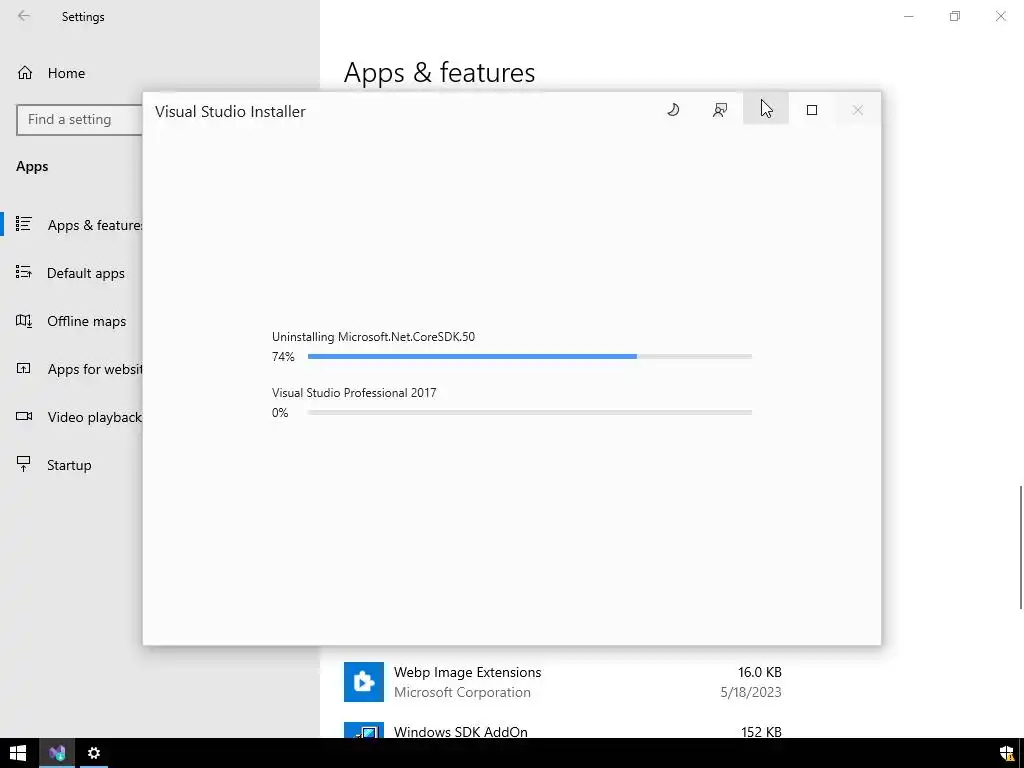The width and height of the screenshot is (1024, 768).
Task: Click the 16.0 KB size value
Action: click(x=760, y=672)
